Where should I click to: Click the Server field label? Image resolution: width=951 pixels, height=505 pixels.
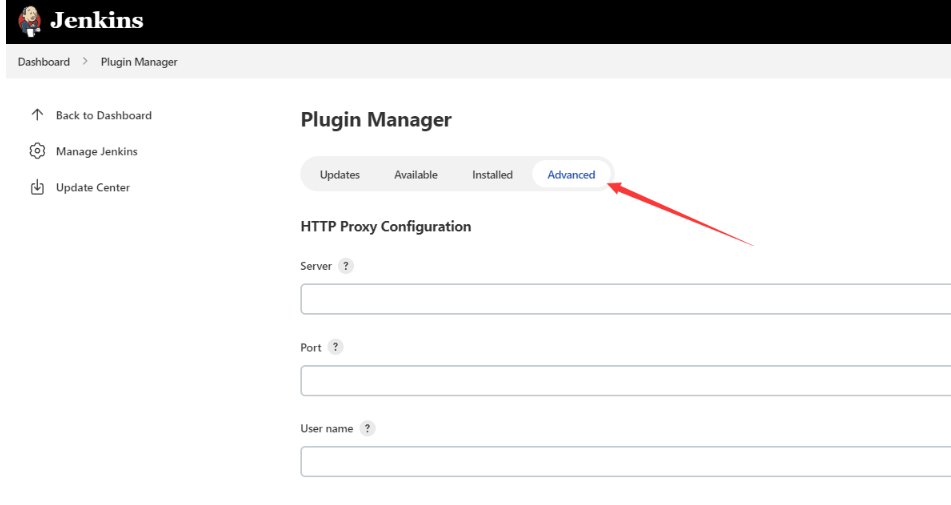(316, 266)
